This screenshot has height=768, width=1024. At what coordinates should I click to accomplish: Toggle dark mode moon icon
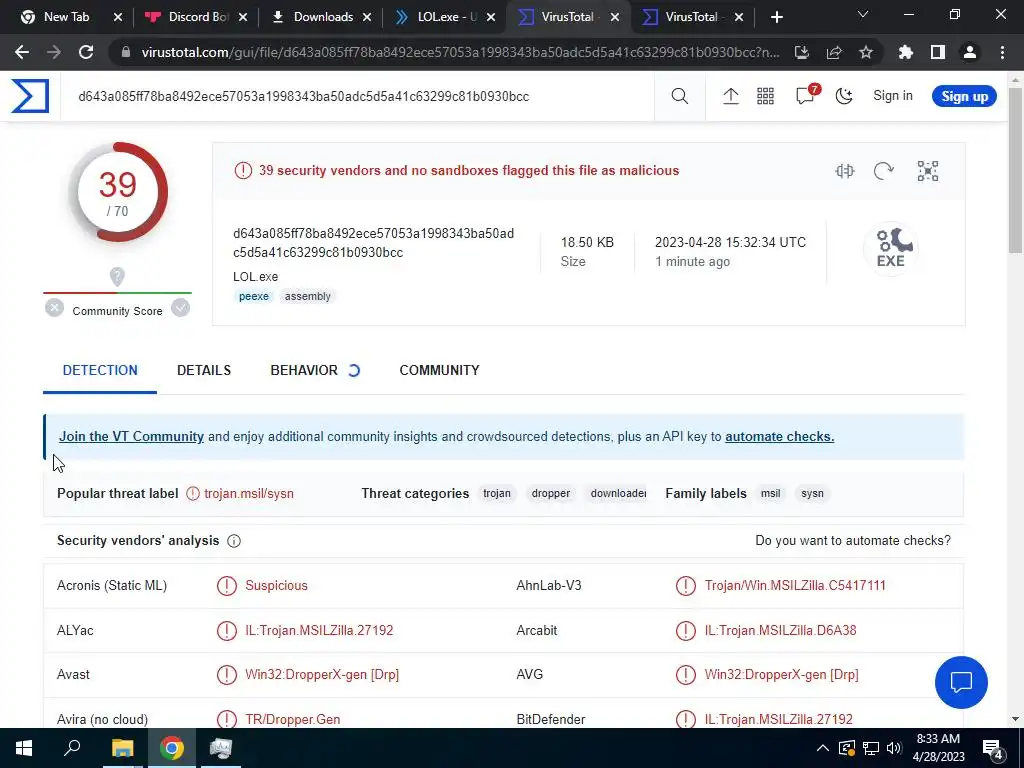[x=844, y=96]
